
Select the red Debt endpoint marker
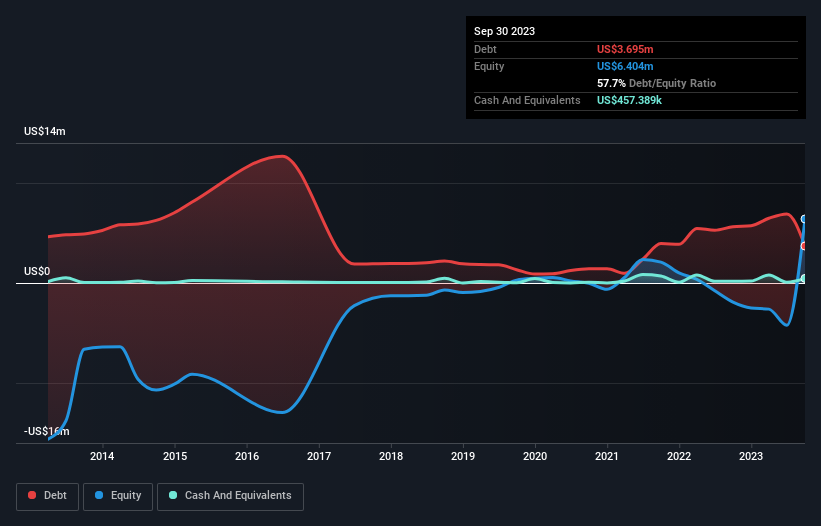[x=804, y=246]
